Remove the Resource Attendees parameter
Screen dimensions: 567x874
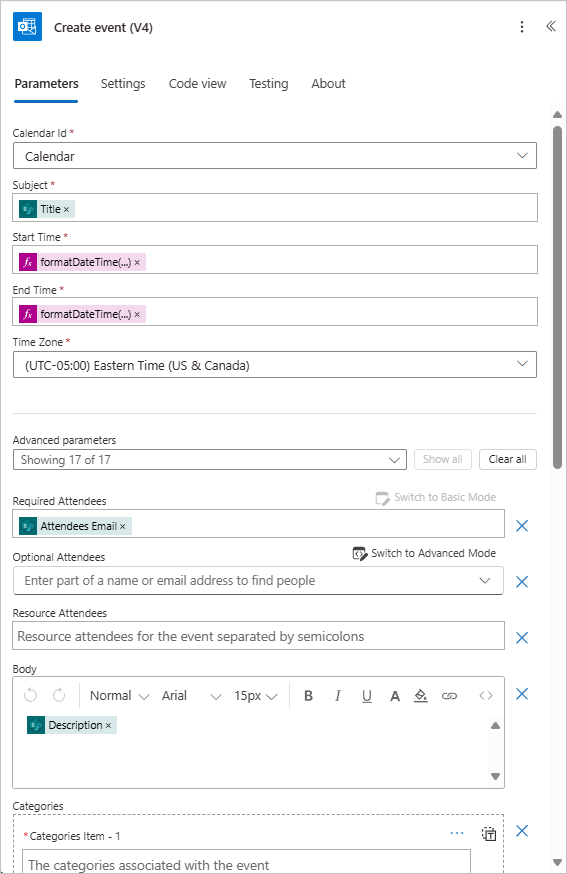click(522, 638)
